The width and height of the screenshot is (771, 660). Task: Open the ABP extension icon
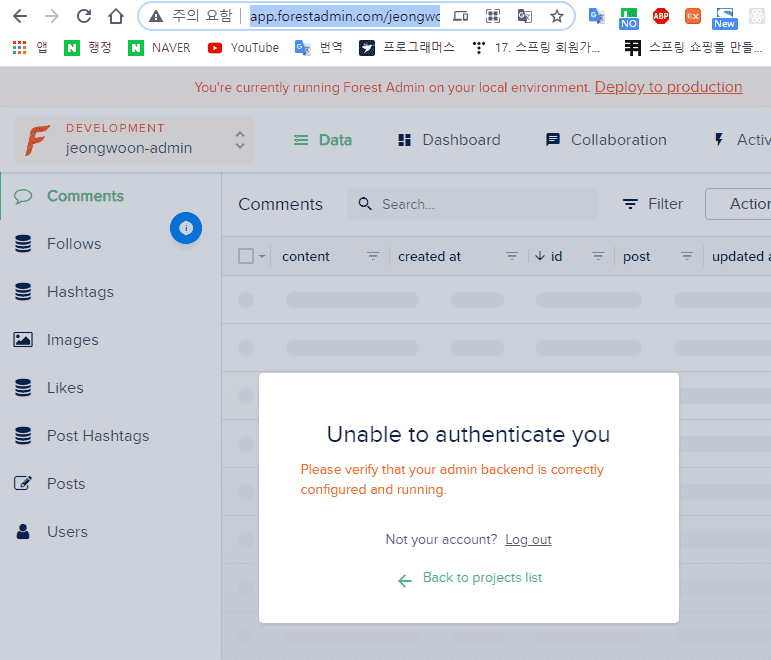pos(660,16)
